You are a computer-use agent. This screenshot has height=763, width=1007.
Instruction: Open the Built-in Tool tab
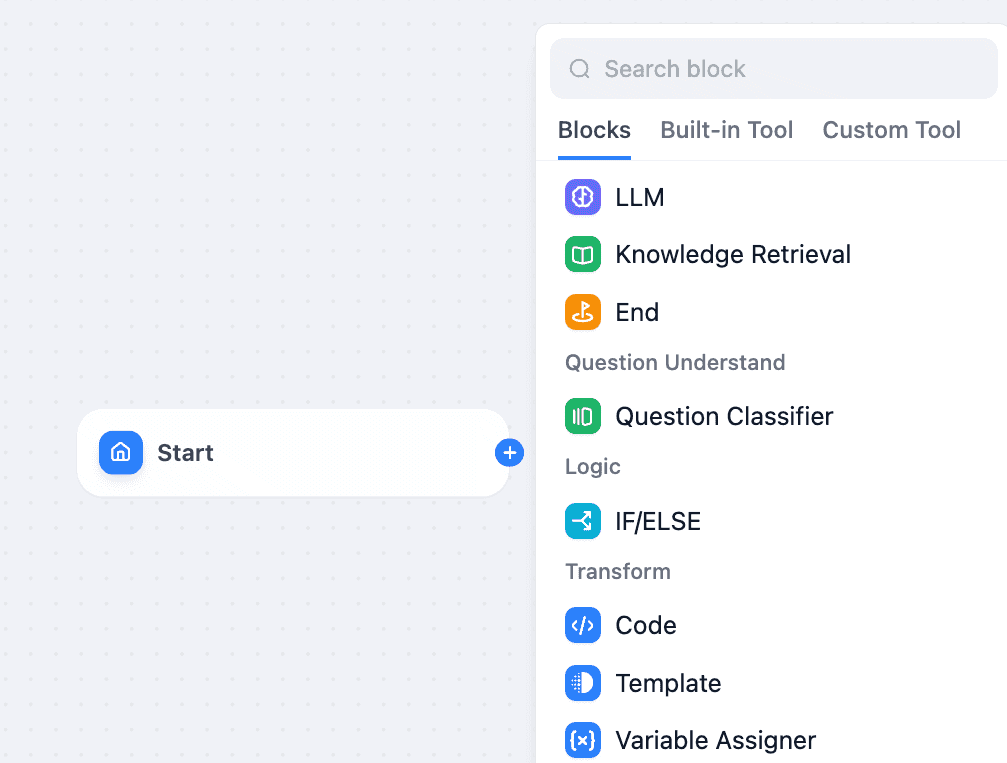[726, 130]
